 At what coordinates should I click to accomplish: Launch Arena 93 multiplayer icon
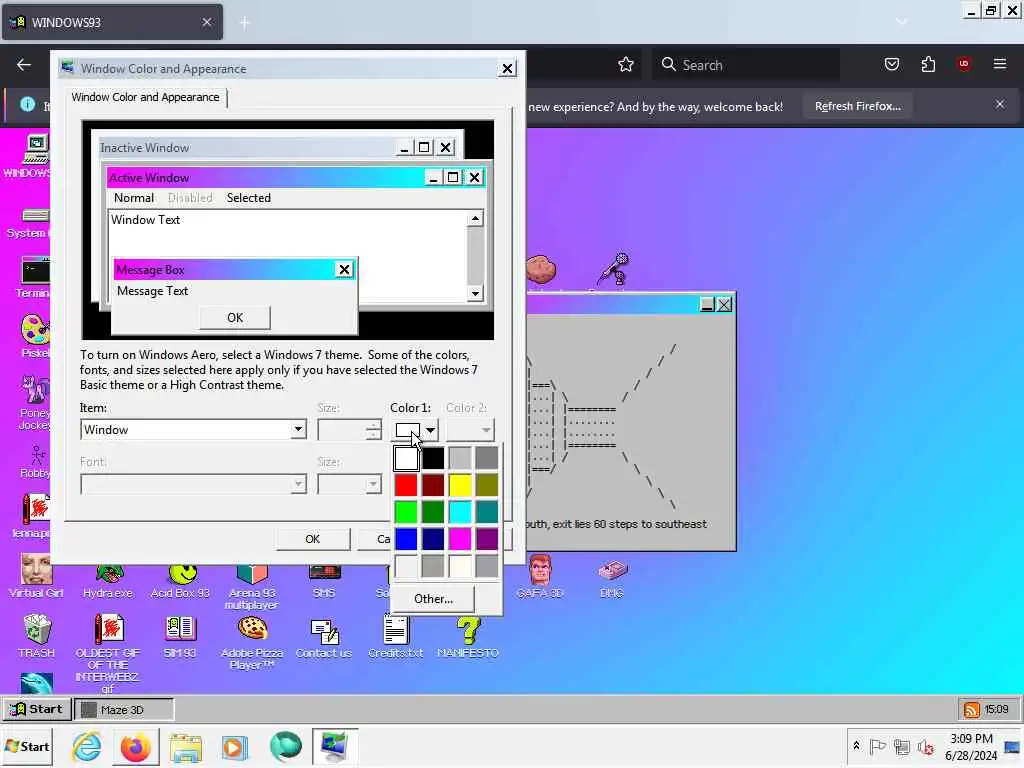coord(252,586)
